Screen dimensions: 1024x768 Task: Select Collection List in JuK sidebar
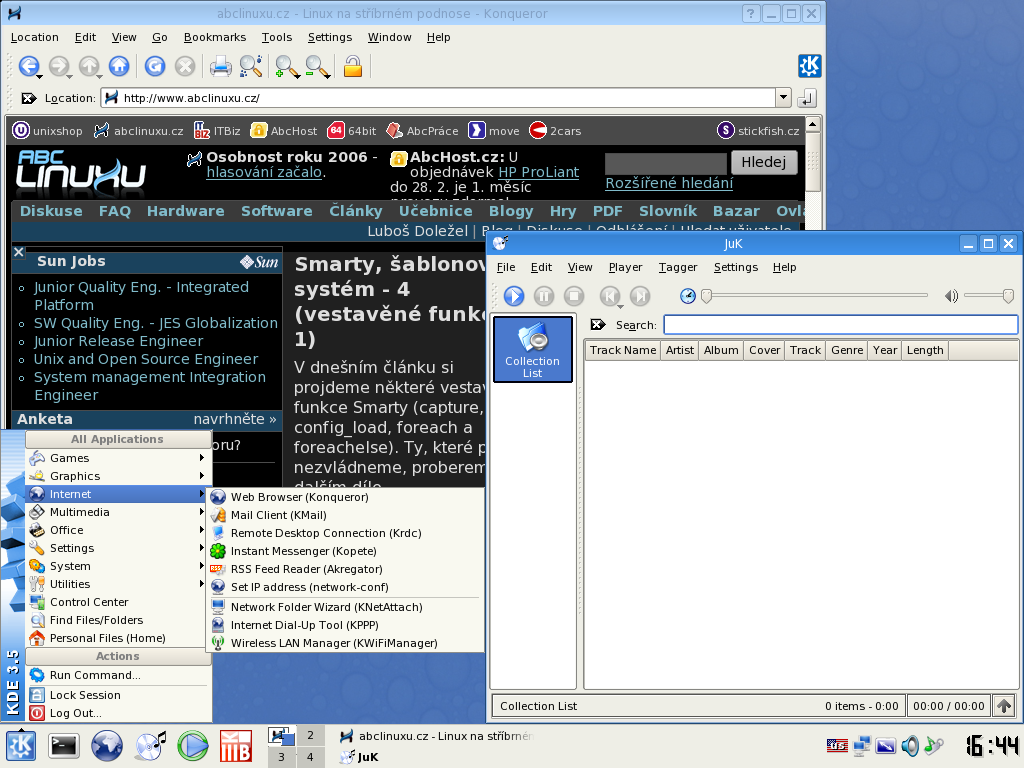click(533, 349)
